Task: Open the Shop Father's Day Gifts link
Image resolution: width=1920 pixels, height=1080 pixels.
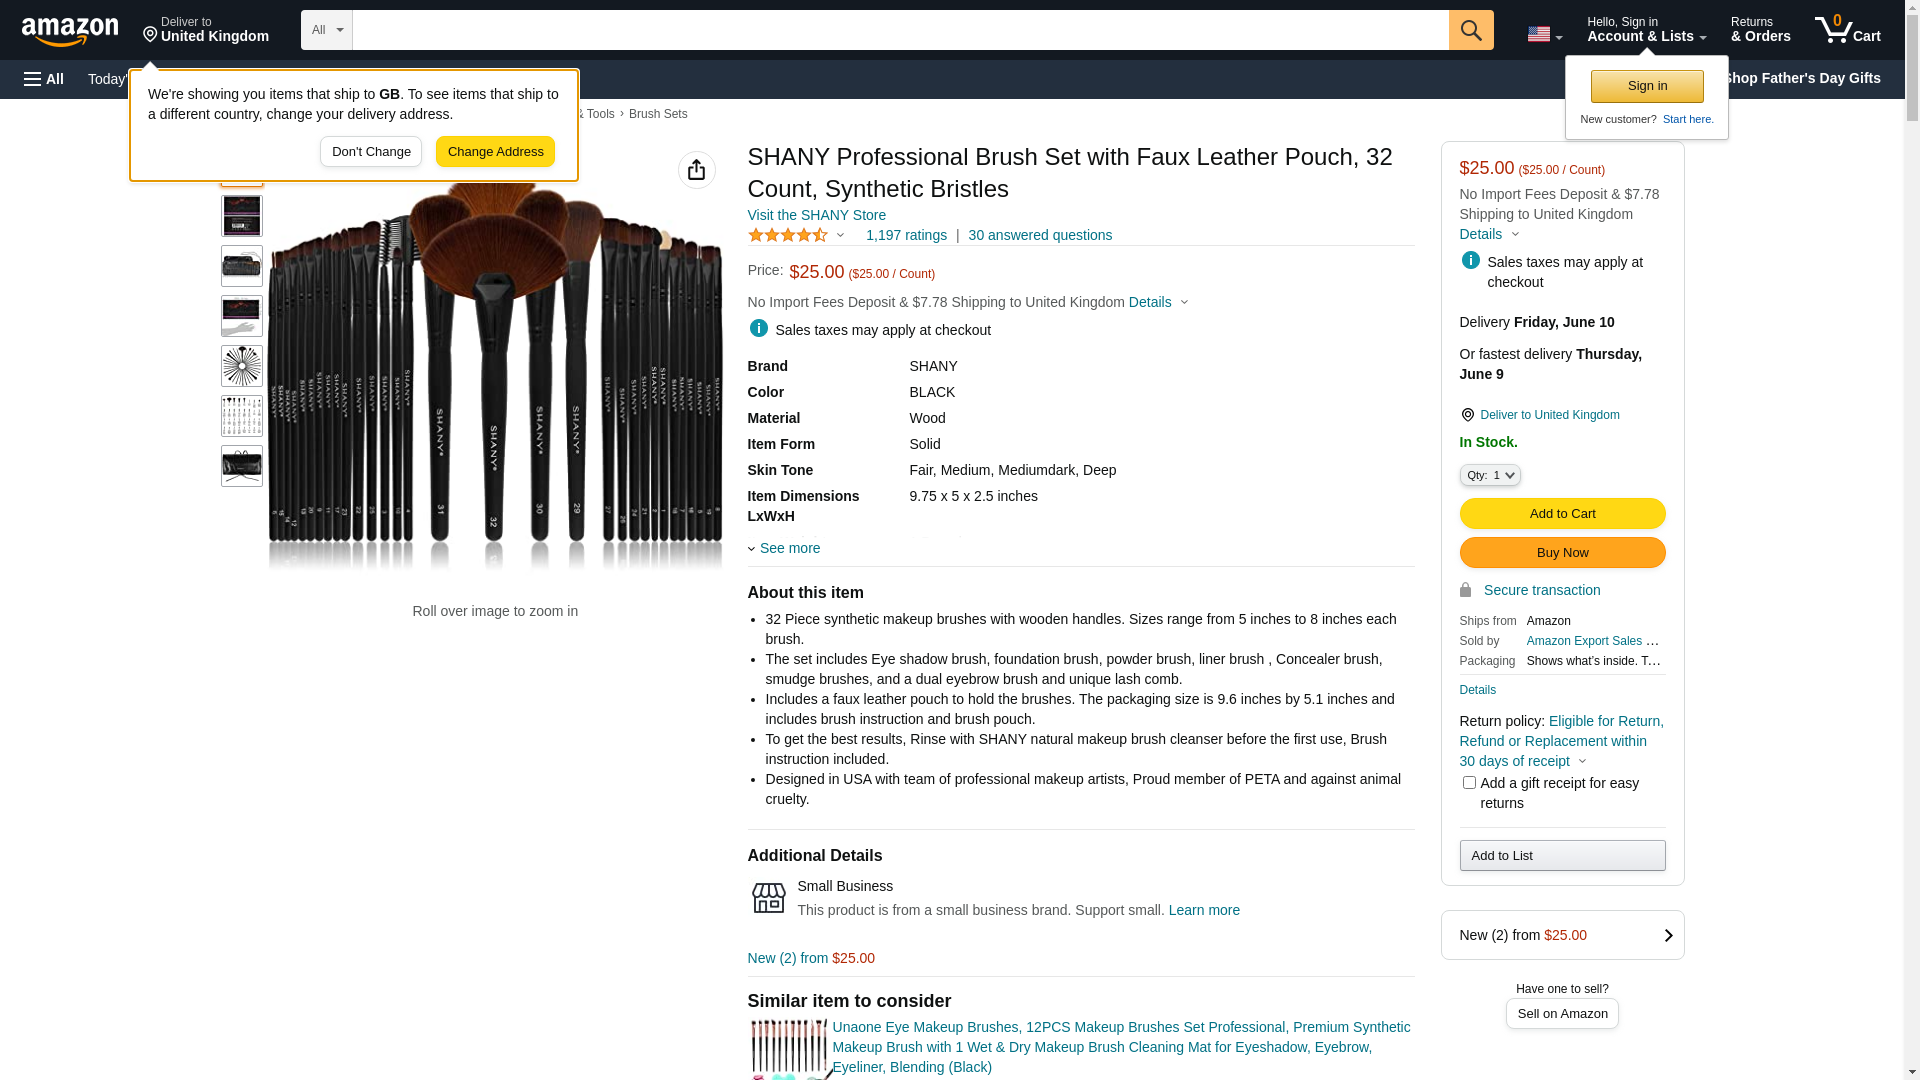Action: pos(1802,78)
